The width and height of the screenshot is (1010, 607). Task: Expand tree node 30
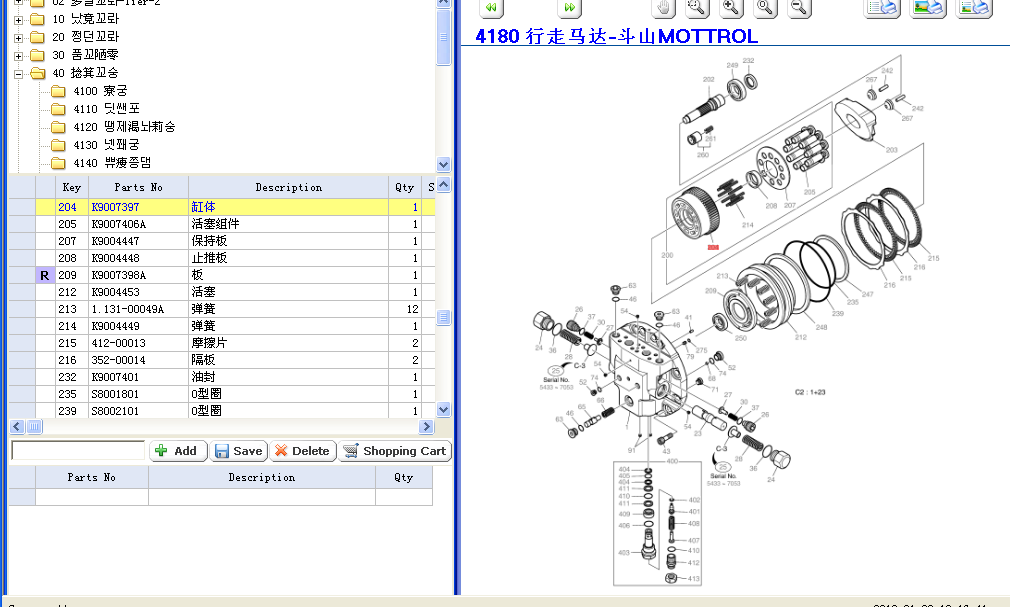pos(19,56)
